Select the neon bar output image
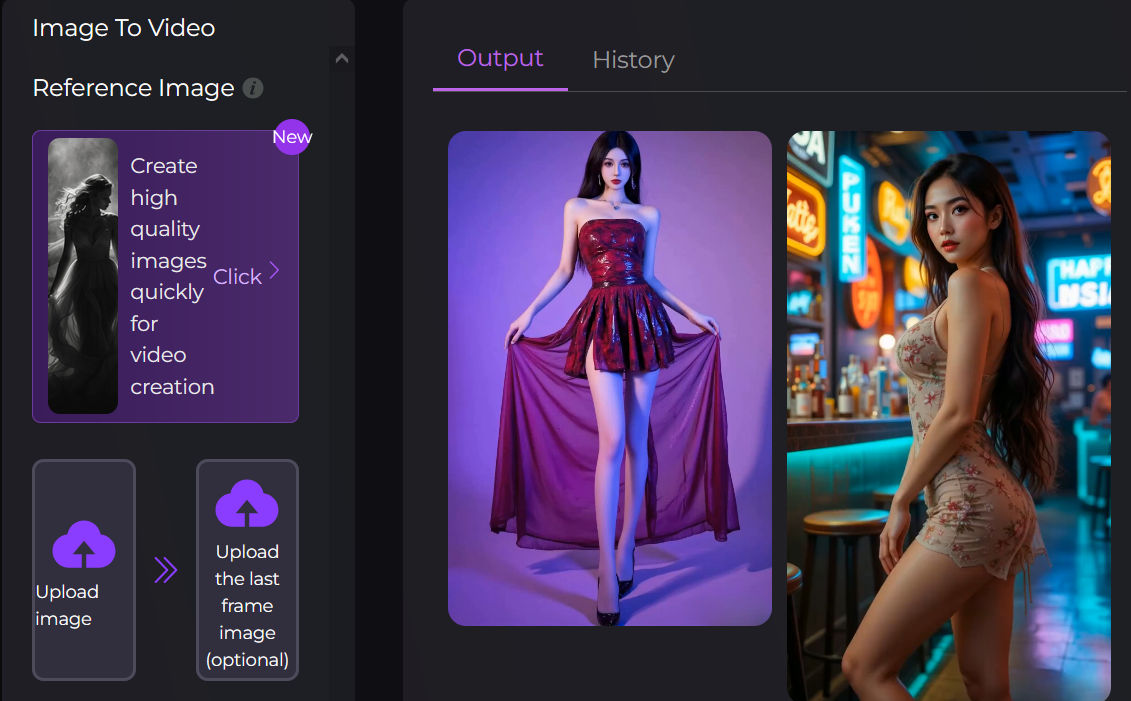The image size is (1131, 701). pyautogui.click(x=948, y=415)
